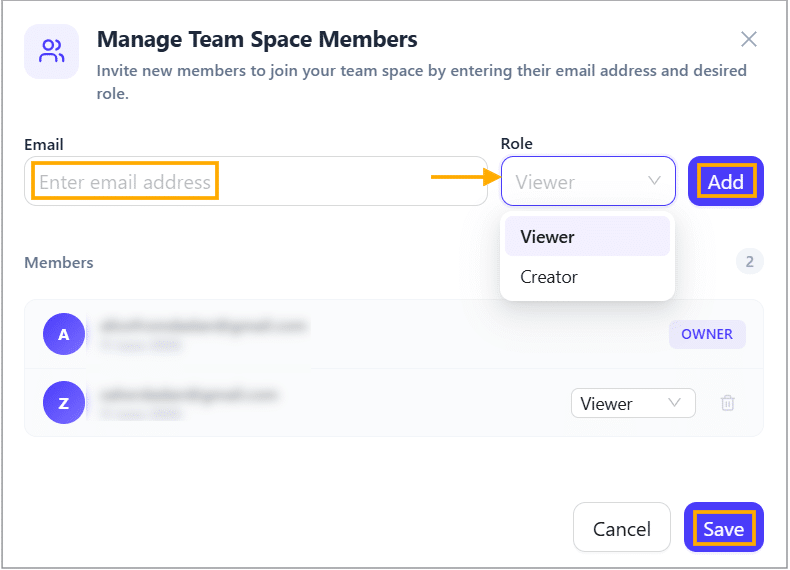Open the Role dropdown showing Viewer
This screenshot has width=790, height=570.
pos(588,181)
